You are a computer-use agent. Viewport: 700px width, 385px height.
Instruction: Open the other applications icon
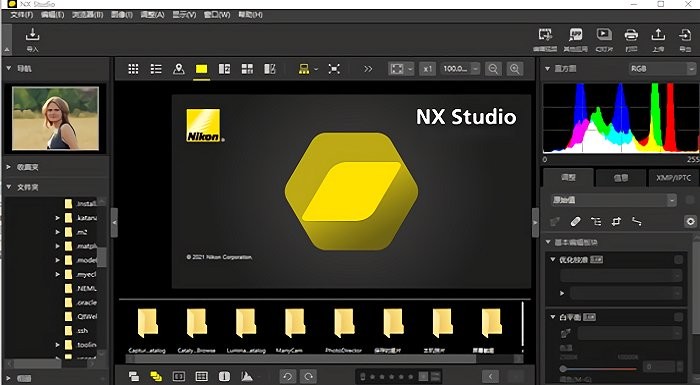[575, 35]
